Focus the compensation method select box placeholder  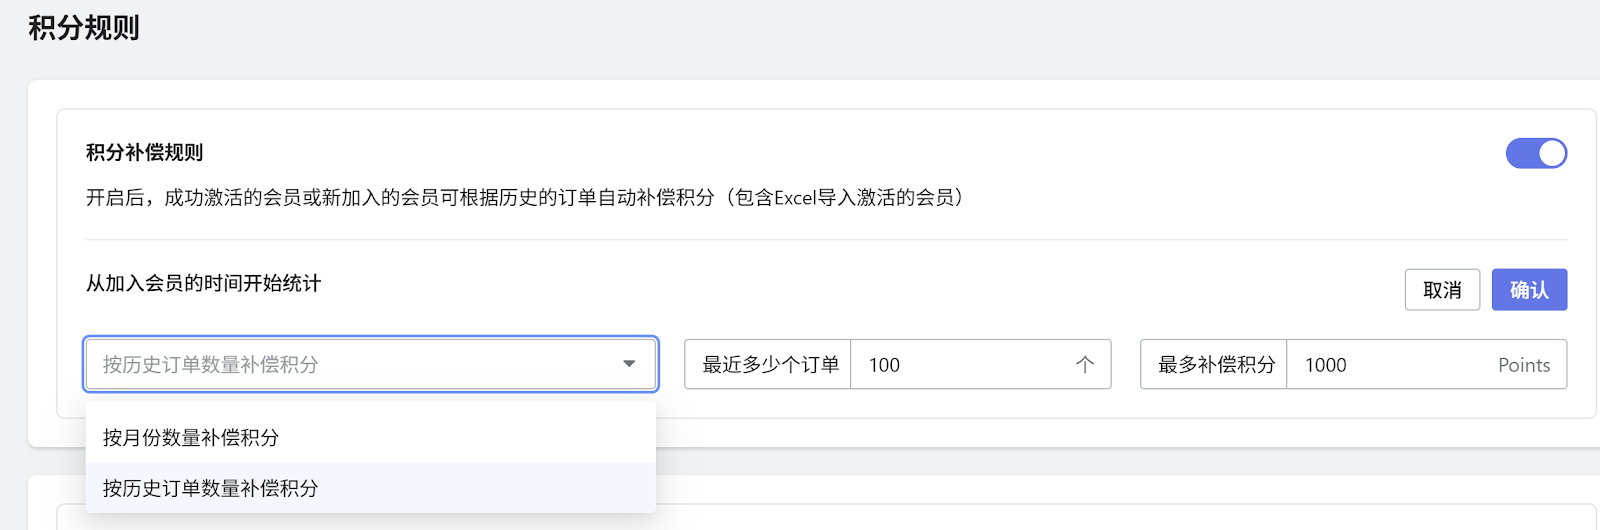(x=211, y=365)
